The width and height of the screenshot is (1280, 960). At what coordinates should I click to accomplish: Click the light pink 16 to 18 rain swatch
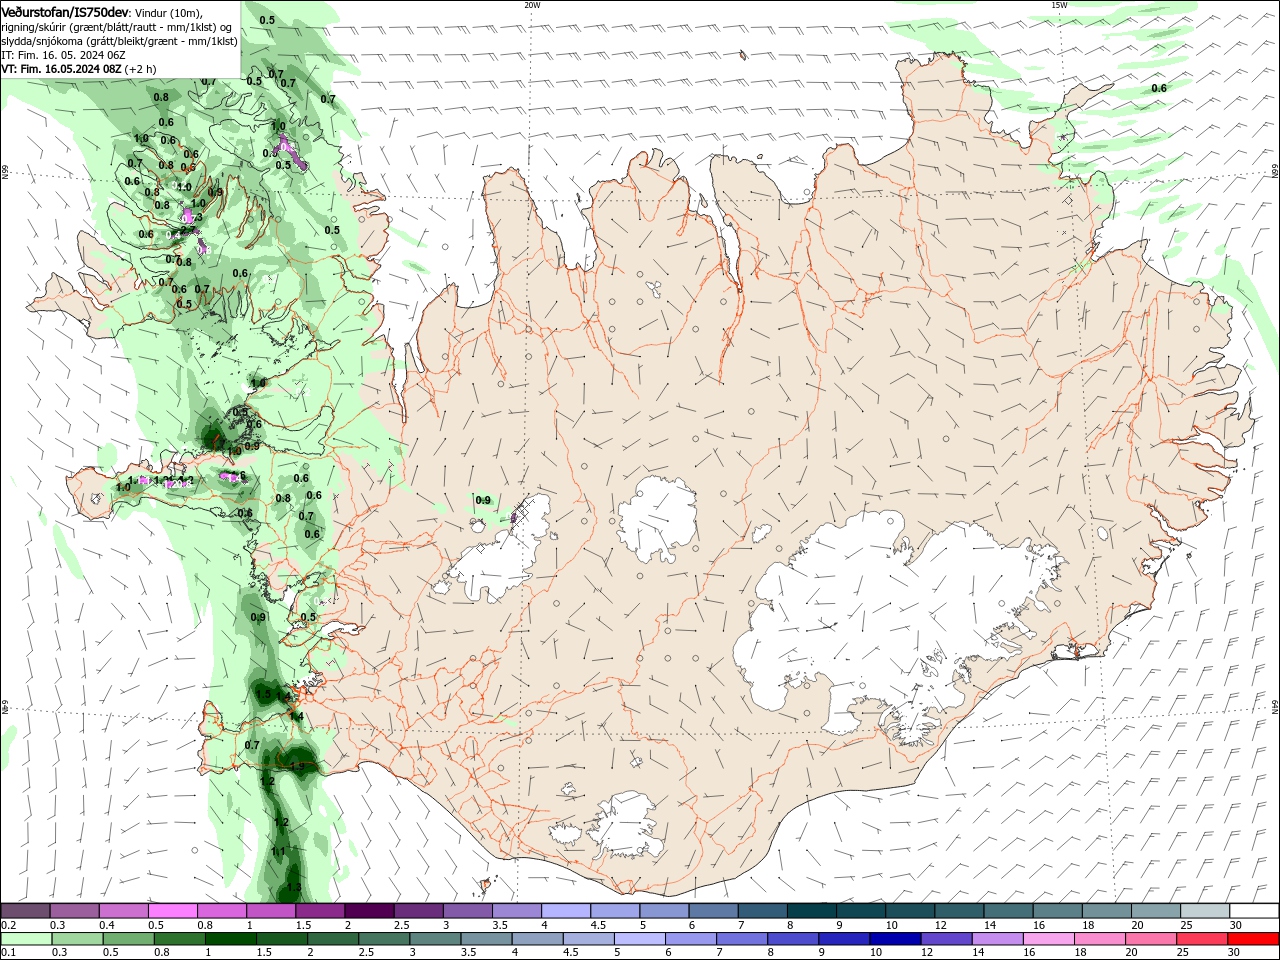[1049, 939]
